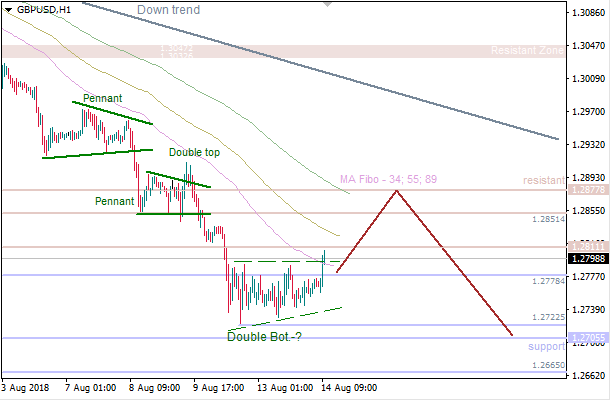Screen dimensions: 610x400
Task: Select the "Double top" annotation
Action: pyautogui.click(x=194, y=153)
